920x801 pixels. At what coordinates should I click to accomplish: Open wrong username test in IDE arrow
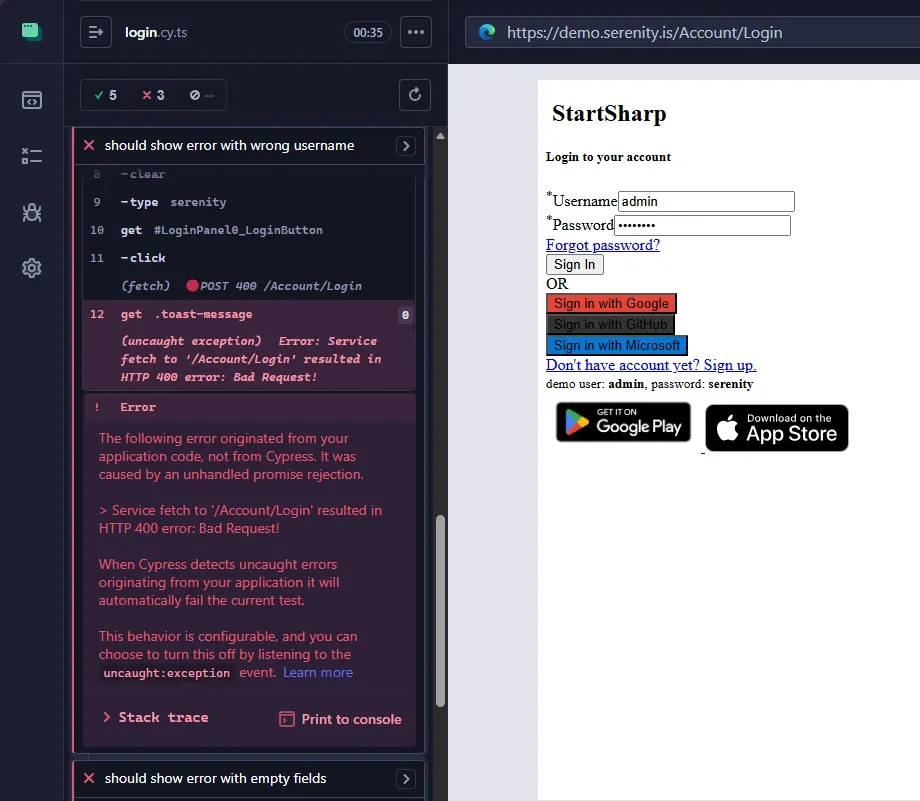(406, 146)
